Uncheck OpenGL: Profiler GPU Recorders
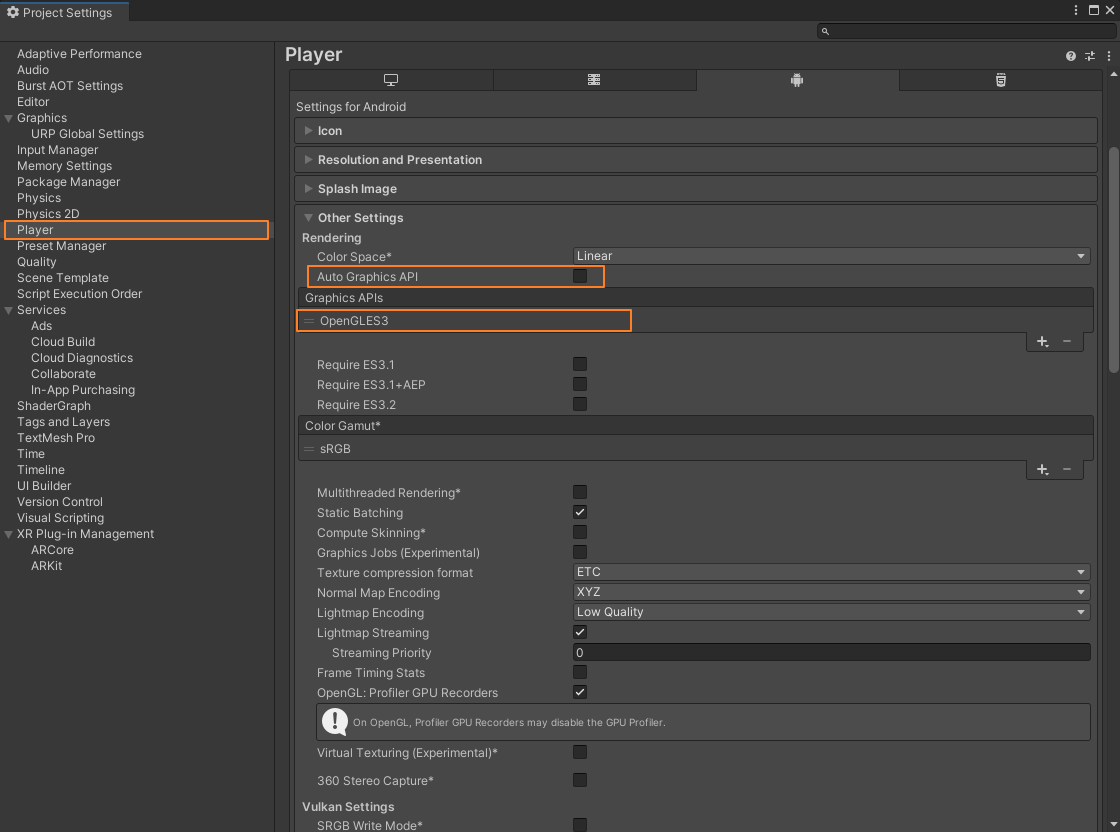 pos(580,692)
